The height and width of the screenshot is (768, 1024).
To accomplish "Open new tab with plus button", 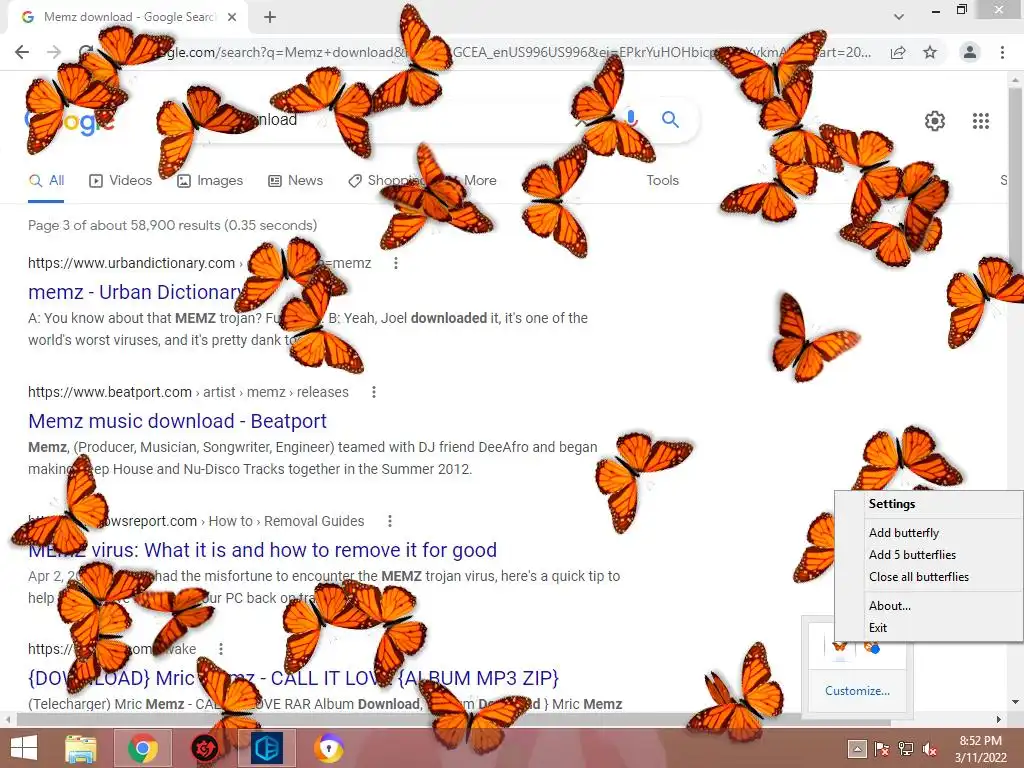I will [270, 17].
